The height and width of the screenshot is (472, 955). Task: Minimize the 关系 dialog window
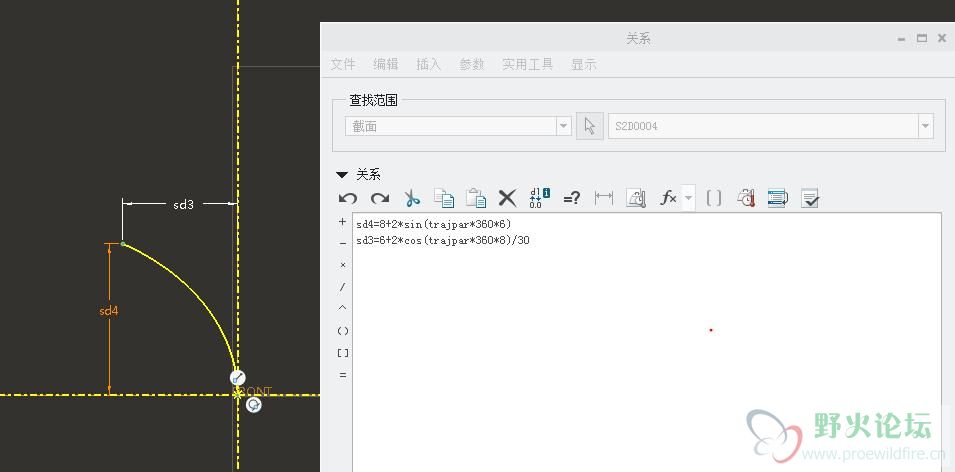[901, 39]
